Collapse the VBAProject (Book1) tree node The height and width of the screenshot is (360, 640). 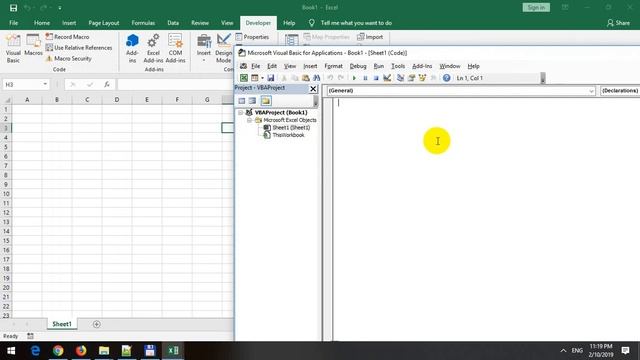pos(240,112)
